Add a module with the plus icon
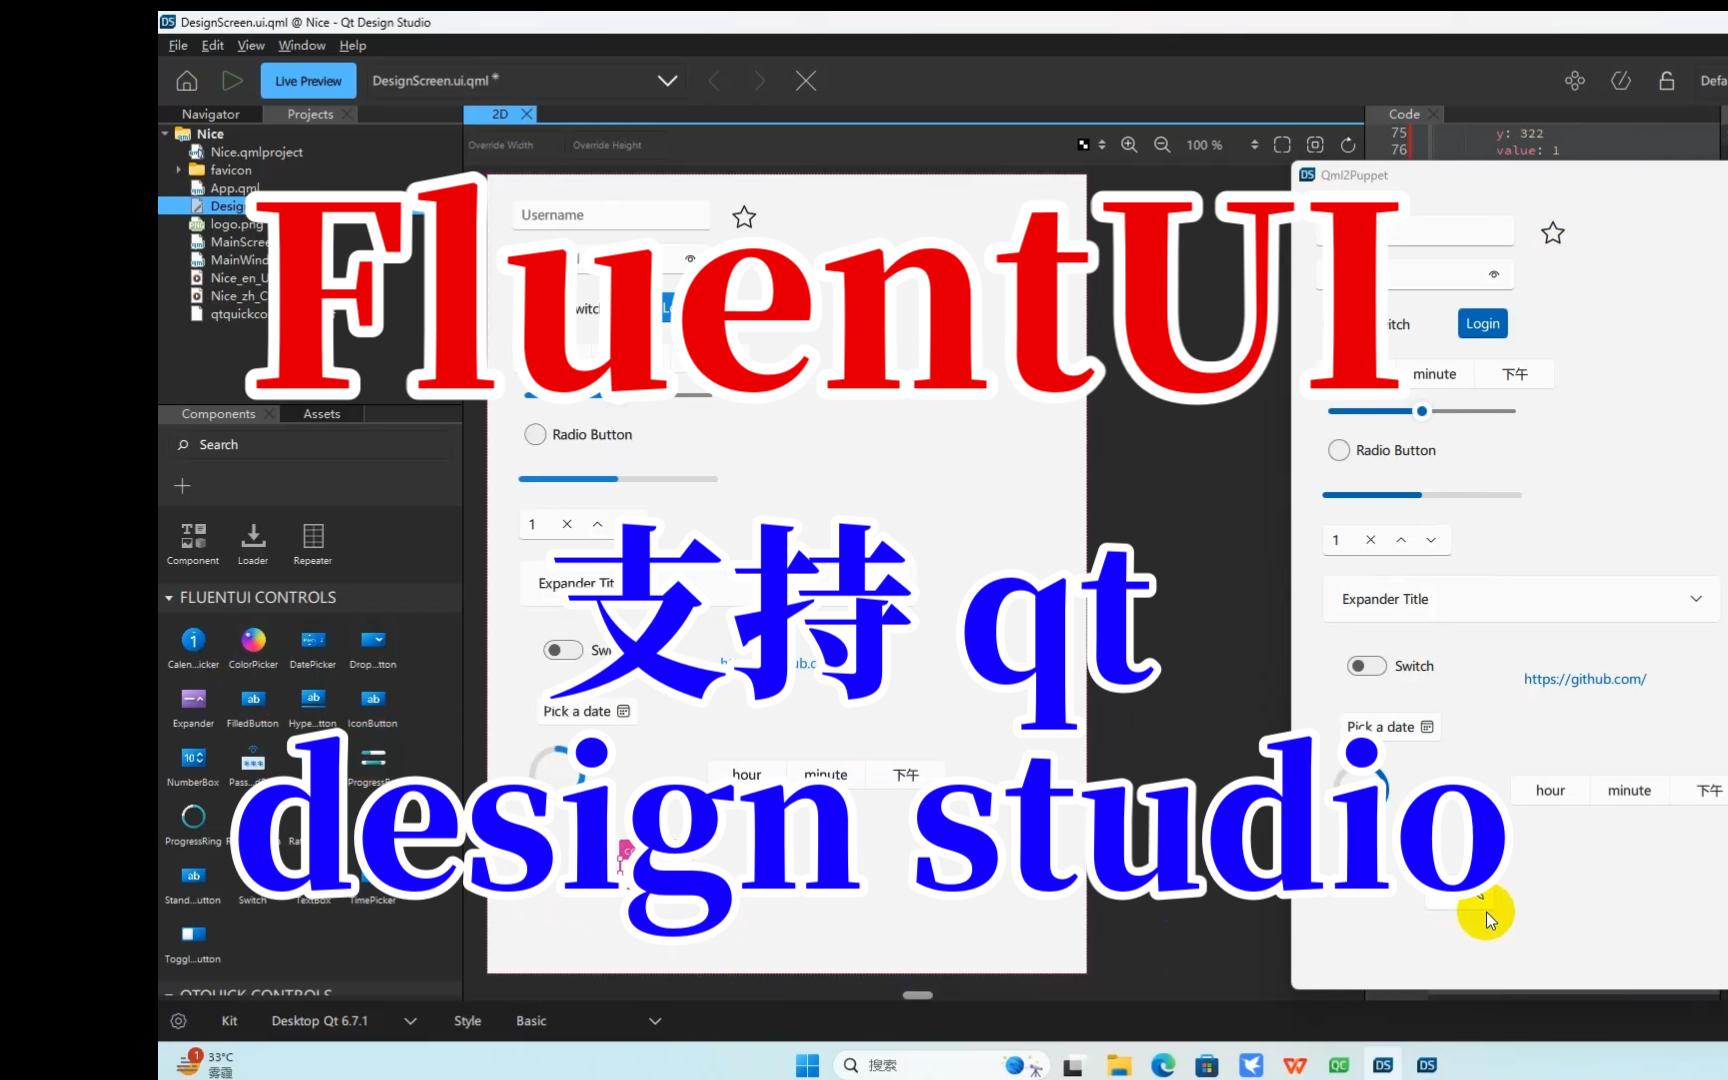The width and height of the screenshot is (1728, 1080). point(182,486)
